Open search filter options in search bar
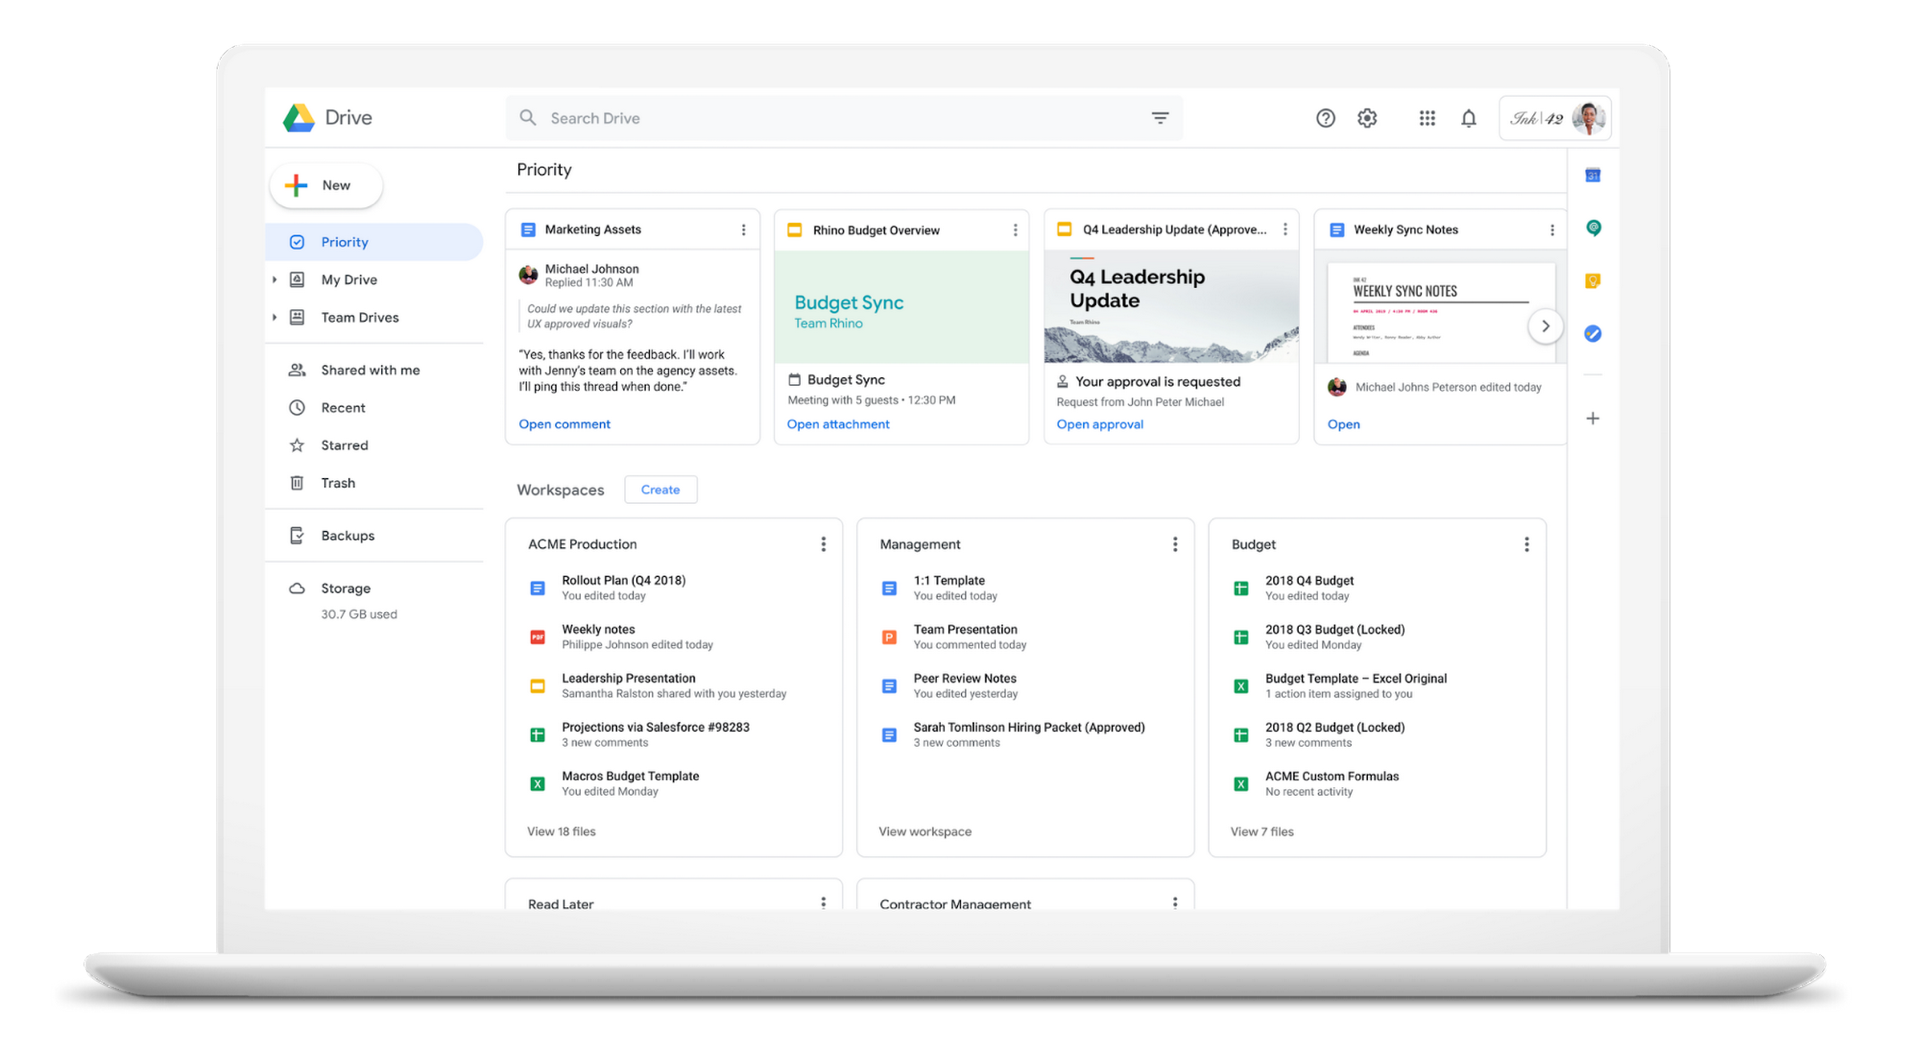The height and width of the screenshot is (1056, 1920). pyautogui.click(x=1160, y=118)
